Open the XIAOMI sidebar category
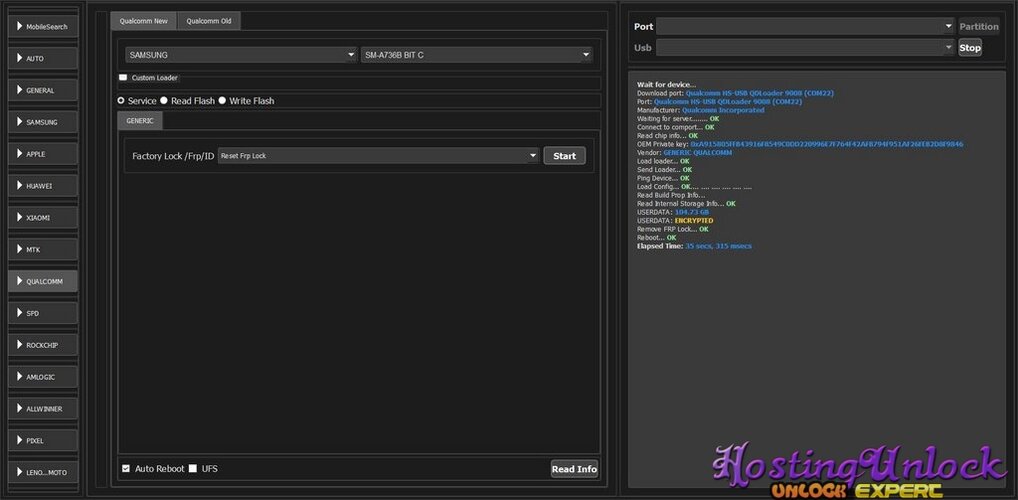 pos(43,218)
